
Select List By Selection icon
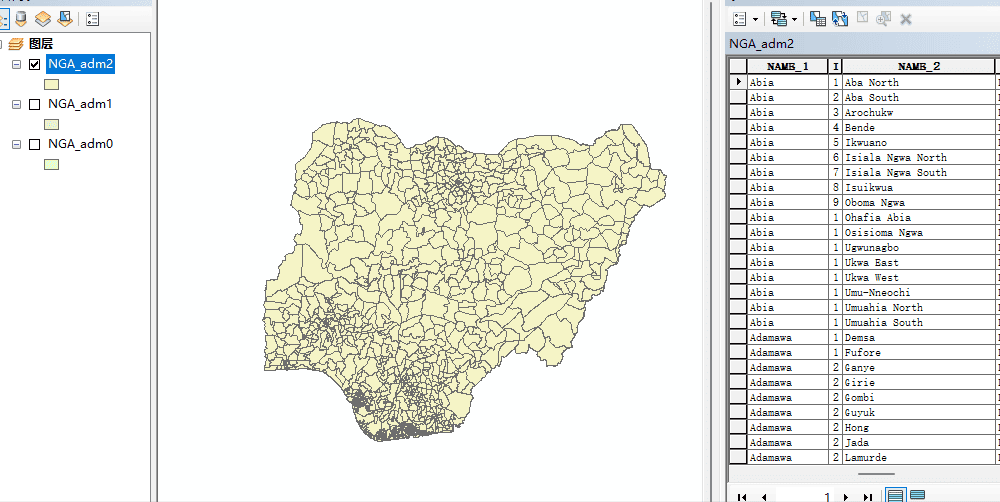click(x=64, y=19)
